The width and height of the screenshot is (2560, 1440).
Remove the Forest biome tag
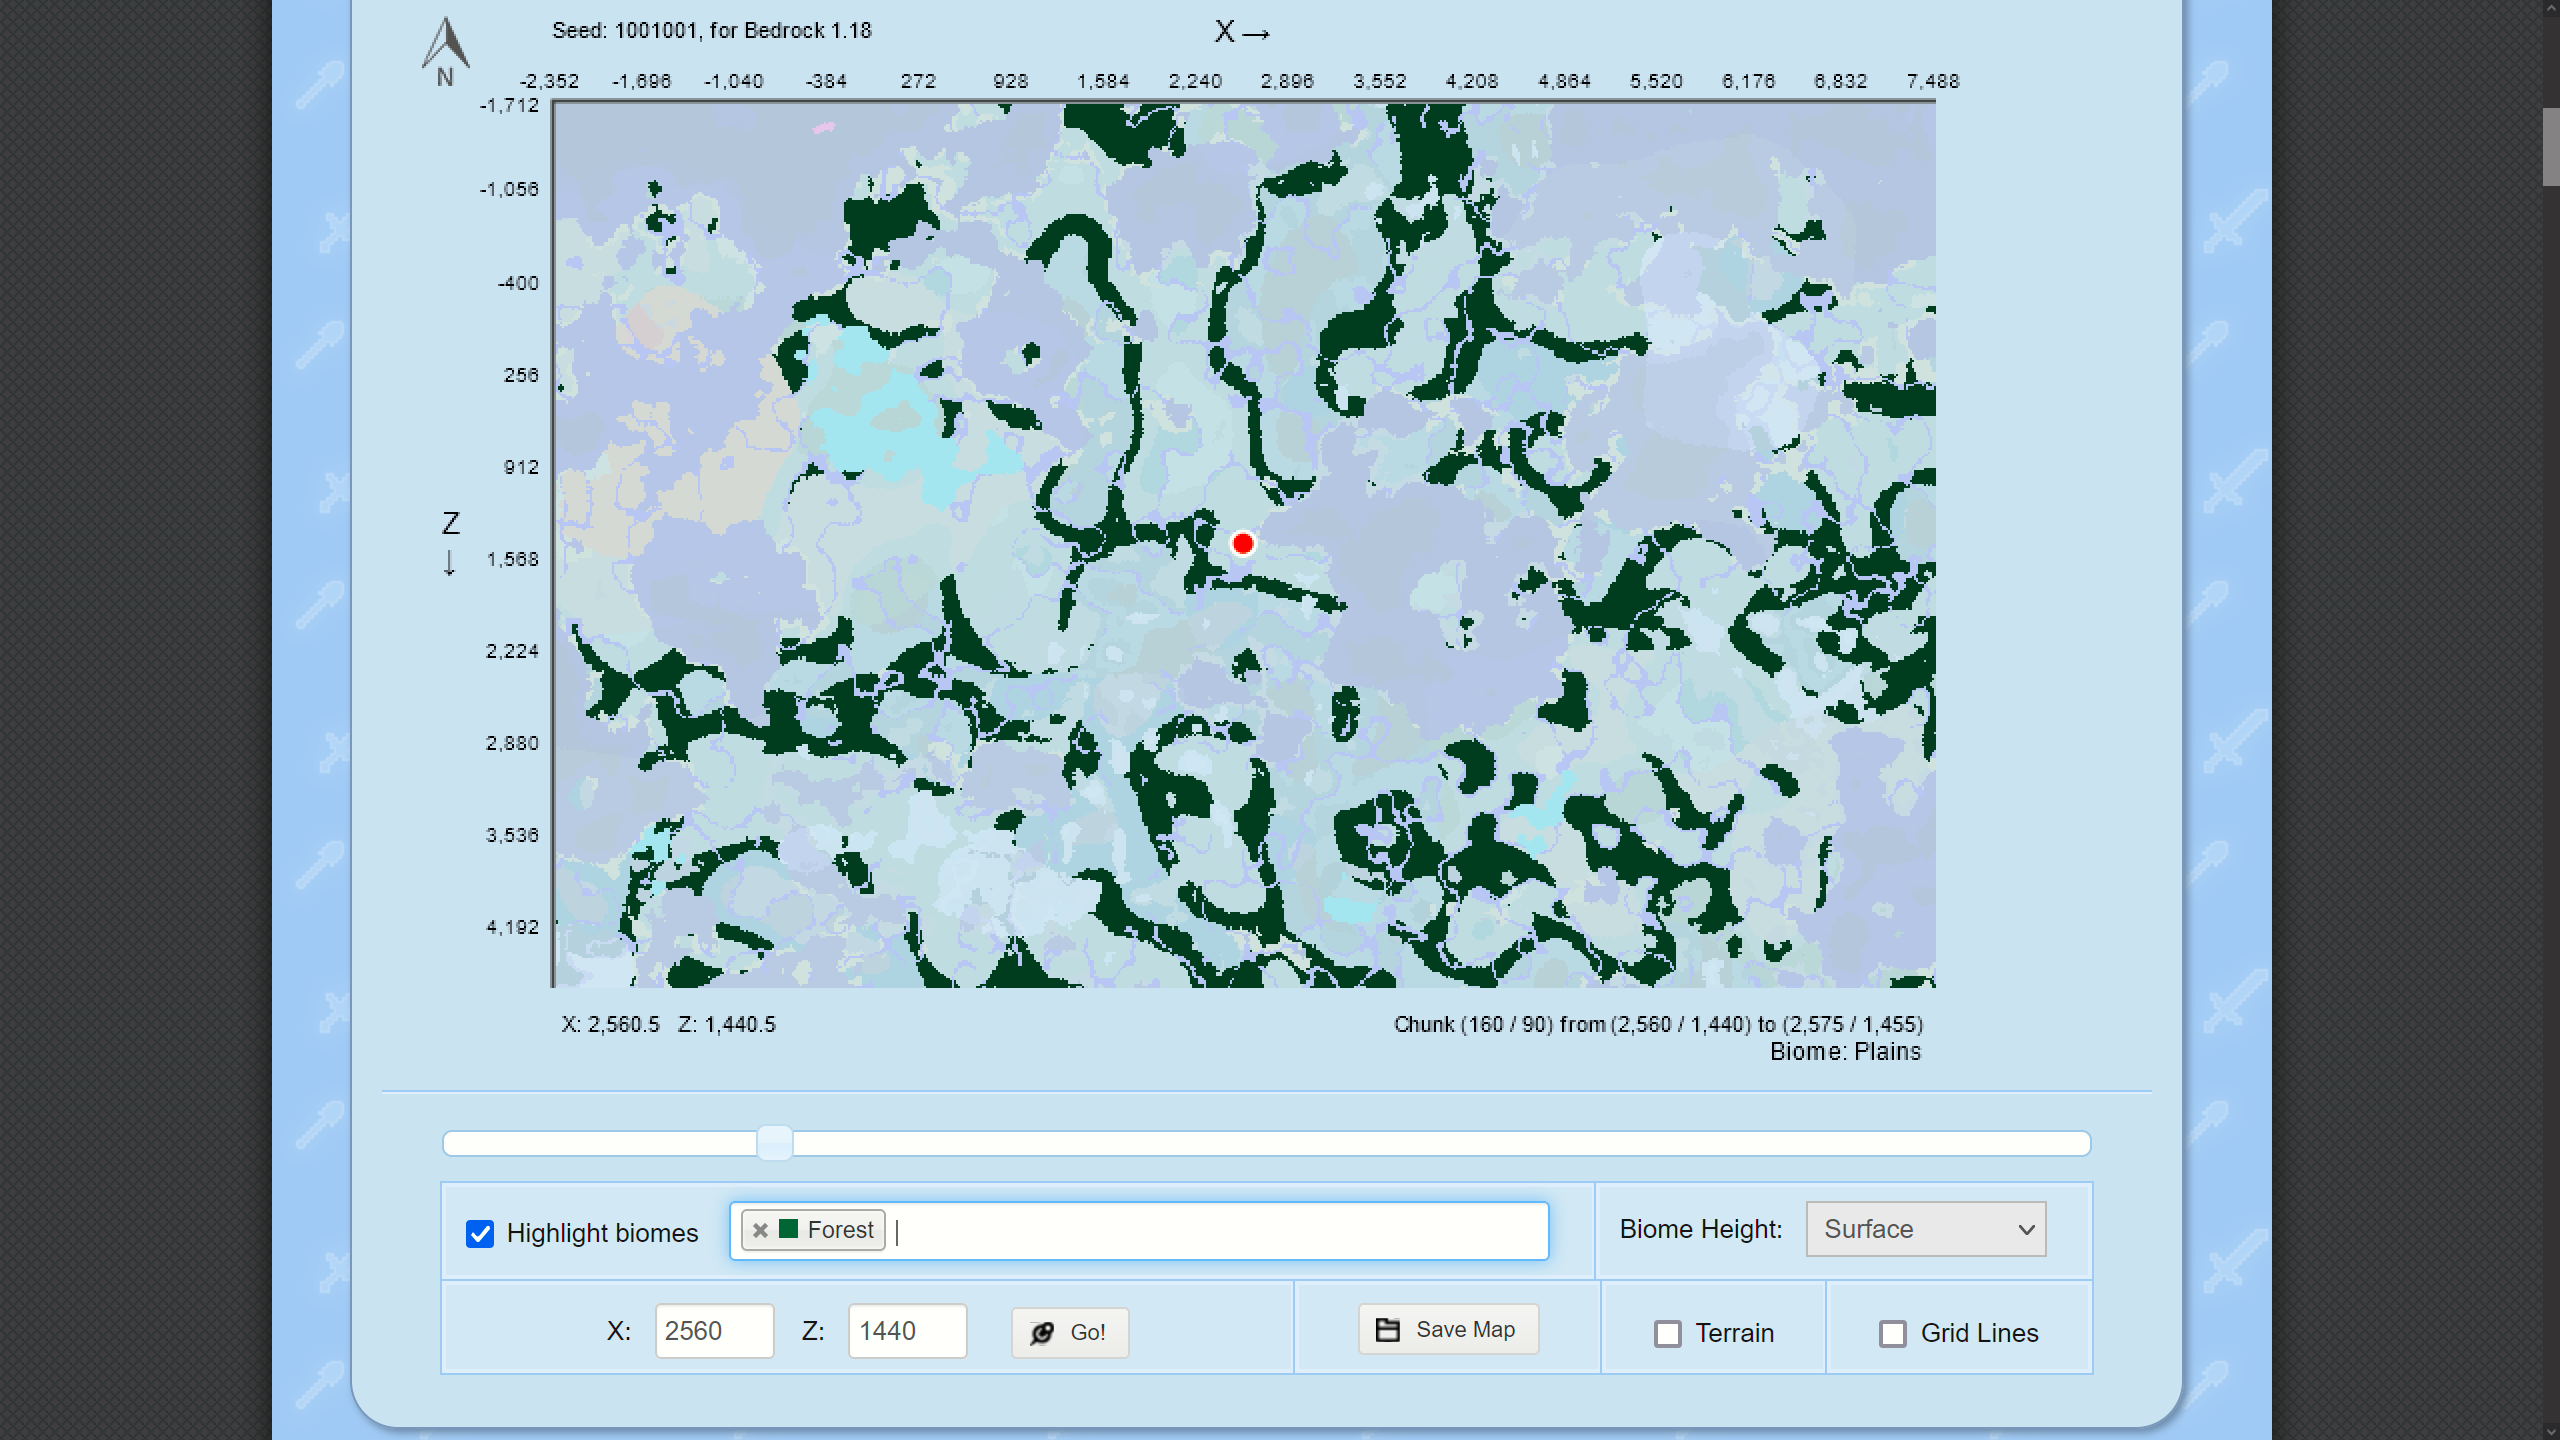tap(760, 1230)
